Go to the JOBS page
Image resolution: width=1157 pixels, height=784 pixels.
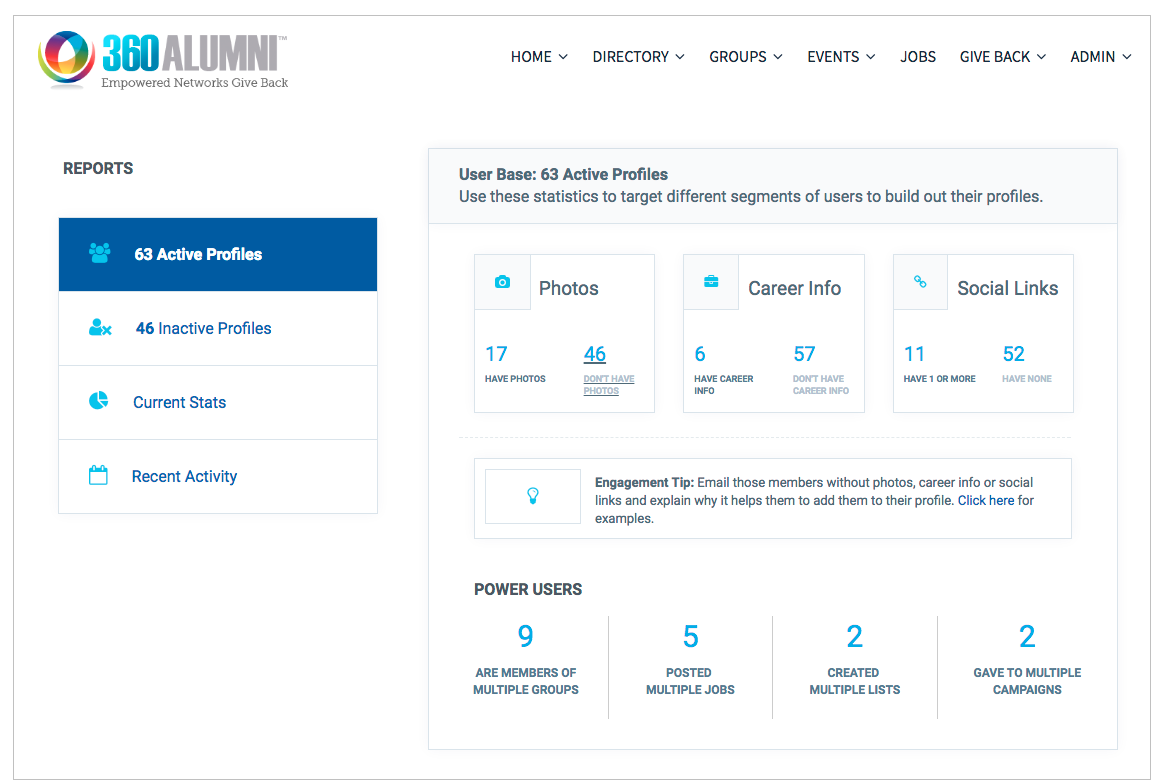(x=918, y=57)
